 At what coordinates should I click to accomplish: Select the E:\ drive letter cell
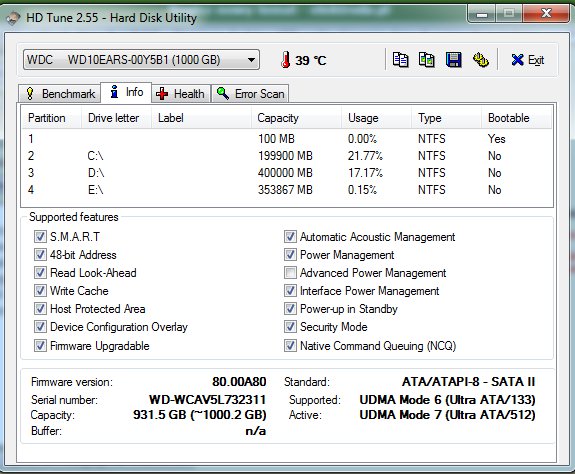(x=95, y=190)
